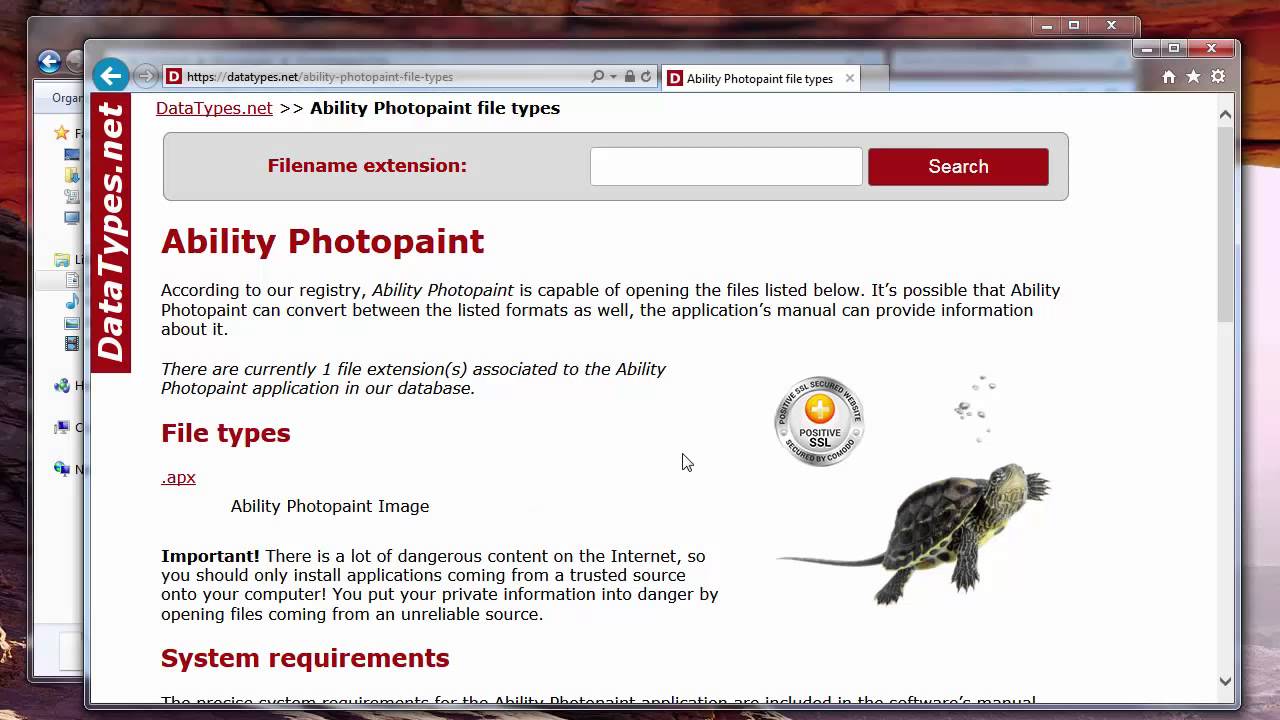Click the vertical scrollbar thumb
The height and width of the screenshot is (720, 1280).
[x=1226, y=224]
